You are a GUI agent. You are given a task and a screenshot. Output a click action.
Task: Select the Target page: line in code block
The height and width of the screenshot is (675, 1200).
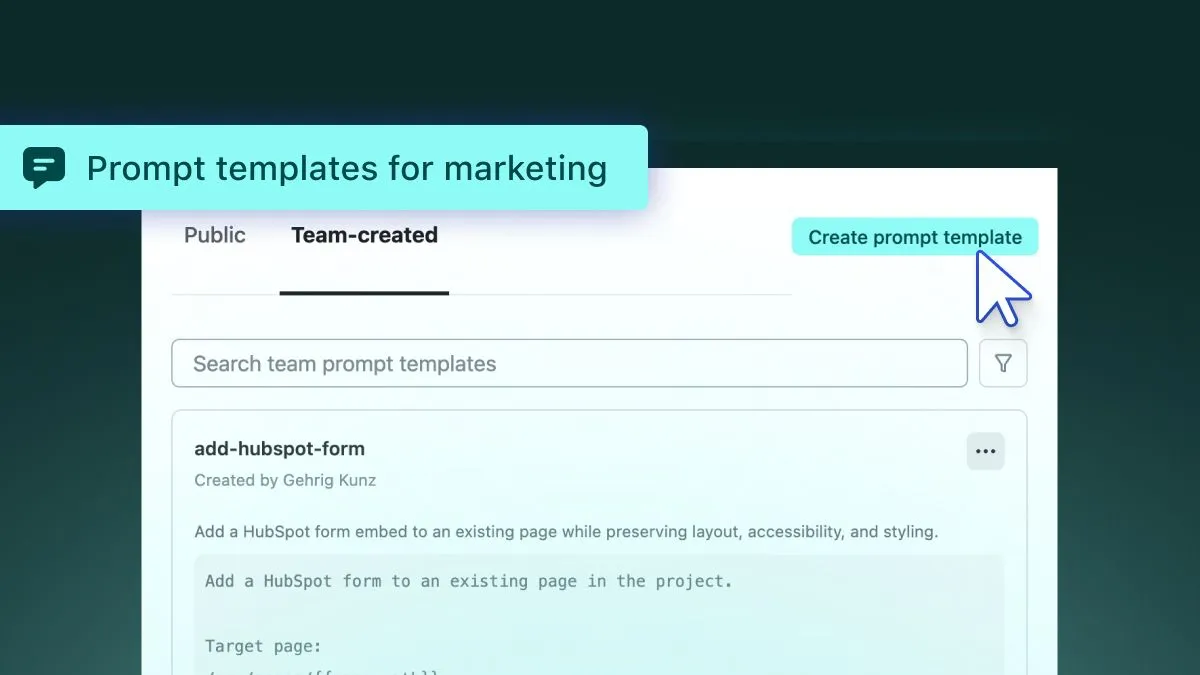pyautogui.click(x=263, y=646)
